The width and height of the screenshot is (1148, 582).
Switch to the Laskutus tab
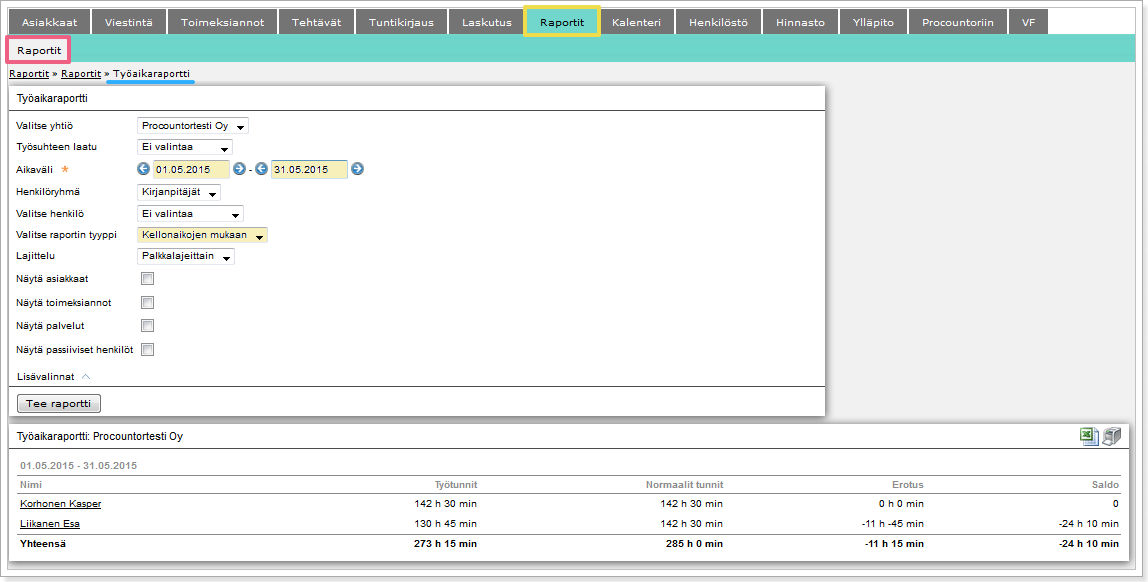pos(486,22)
